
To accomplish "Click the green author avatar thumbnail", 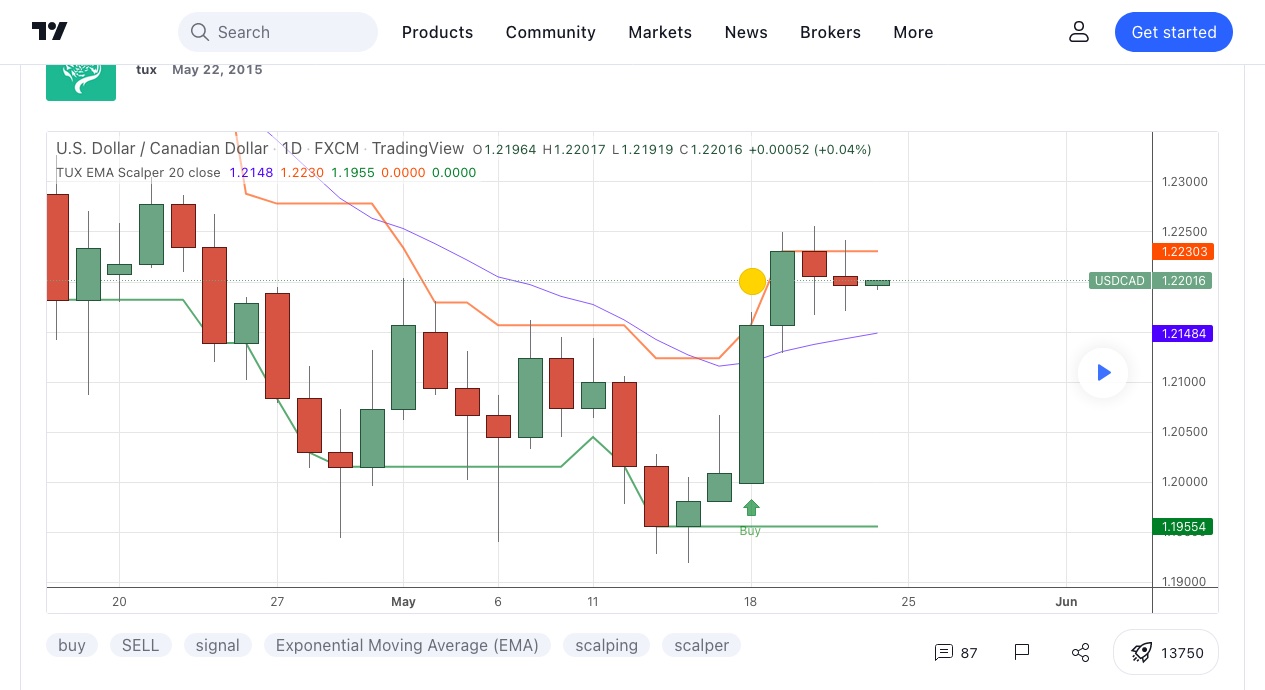I will (80, 82).
